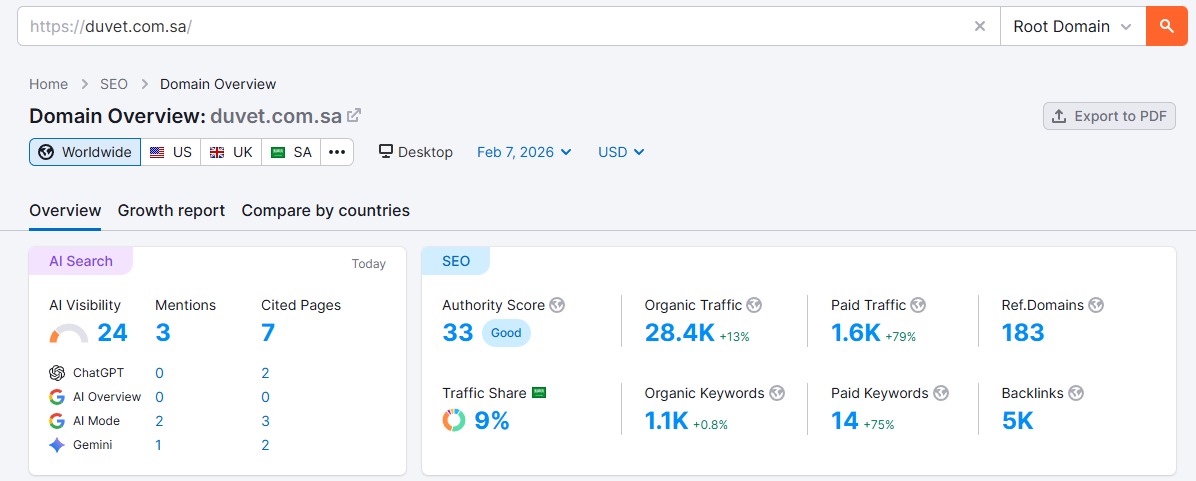Screen dimensions: 1196x481
Task: Open the Authority Score value 33
Action: [x=458, y=332]
